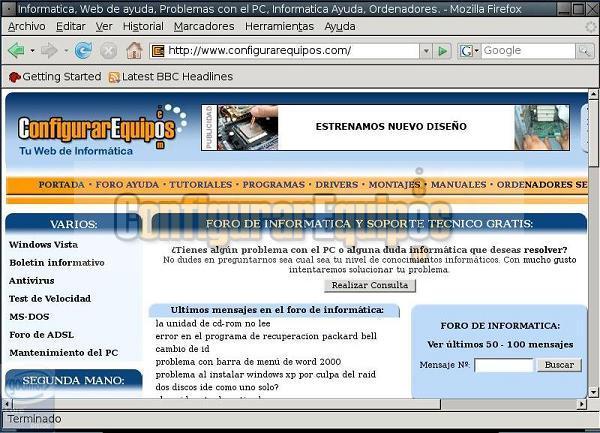Screen dimensions: 600x433
Task: Click the Google search input box
Action: pos(528,50)
